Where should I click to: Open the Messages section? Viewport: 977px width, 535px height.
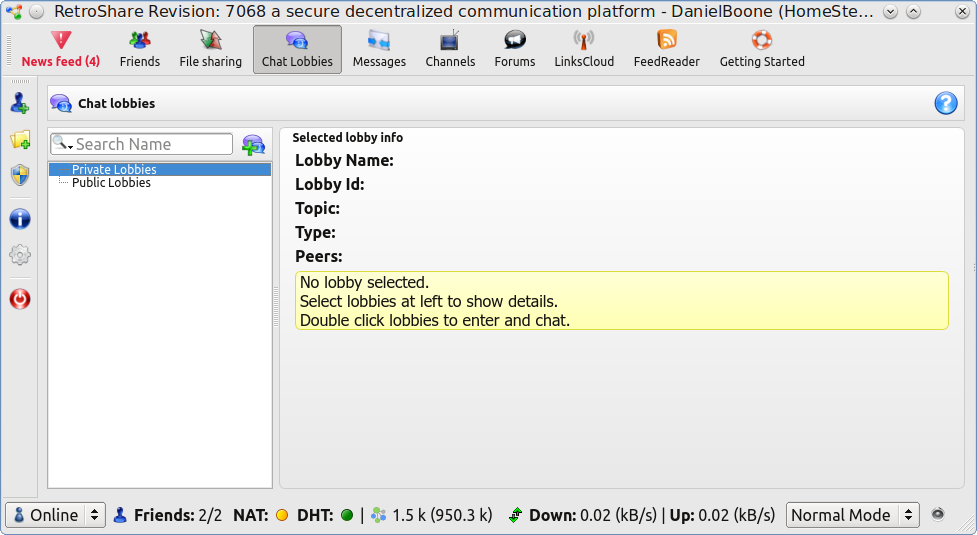pyautogui.click(x=379, y=49)
